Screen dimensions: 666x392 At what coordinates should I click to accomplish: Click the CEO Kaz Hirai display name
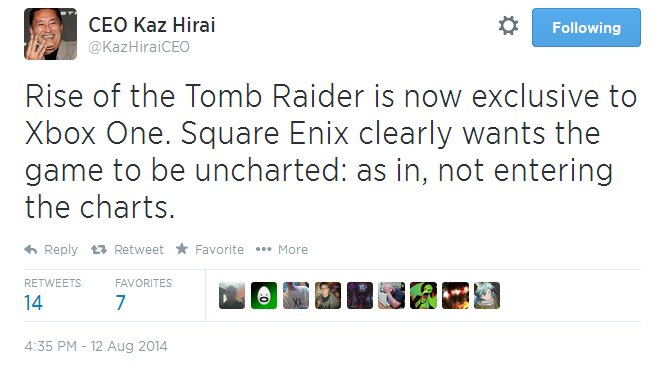point(152,25)
